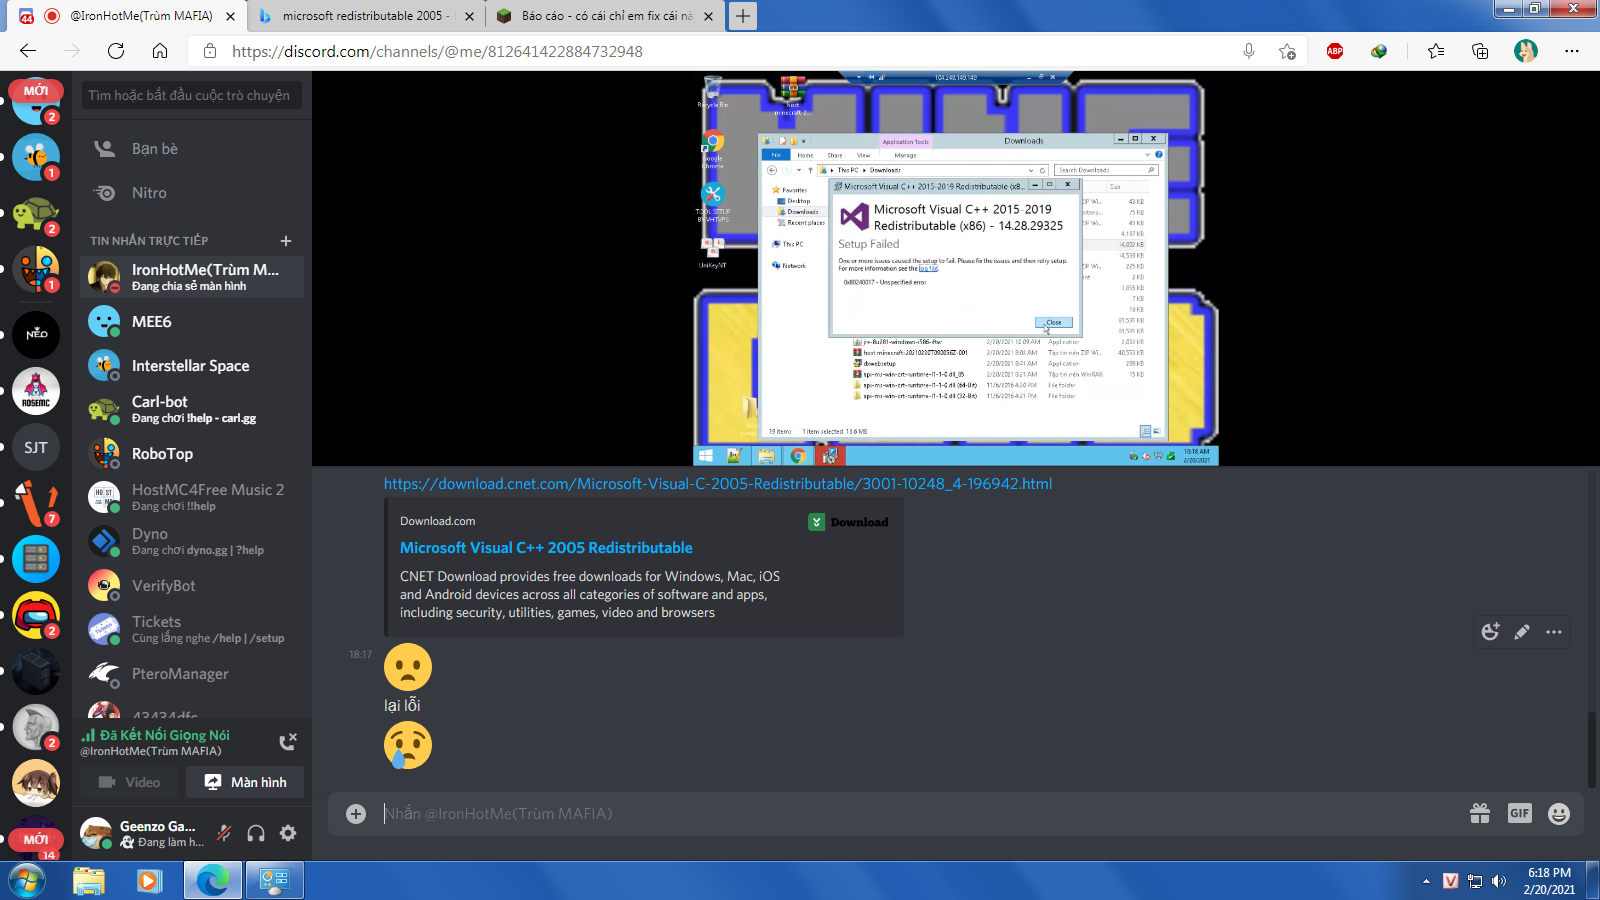Open message more options (three dots)
This screenshot has width=1600, height=900.
[1554, 632]
